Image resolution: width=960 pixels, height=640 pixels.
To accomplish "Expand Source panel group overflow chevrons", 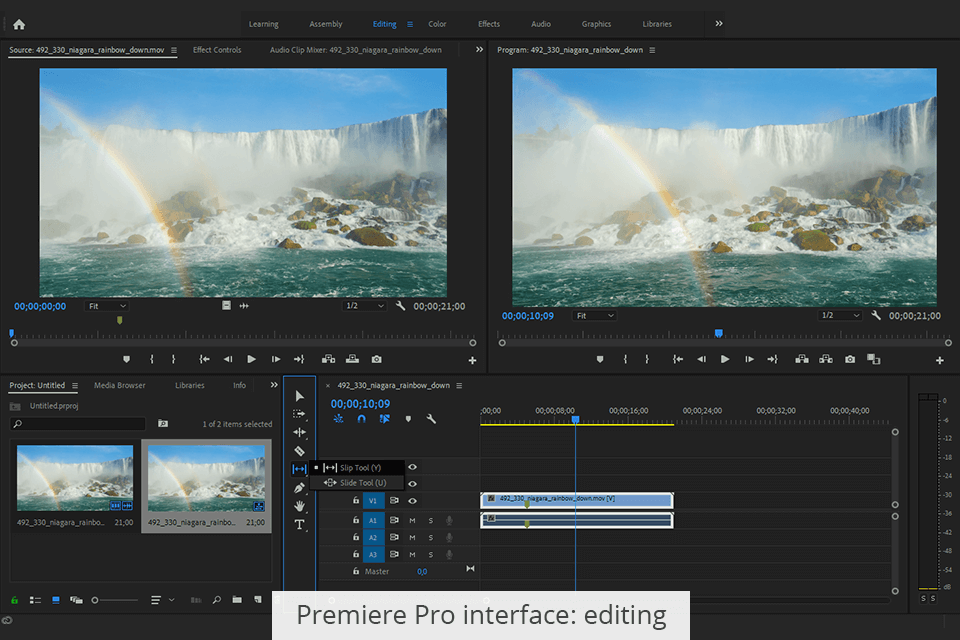I will pos(479,50).
